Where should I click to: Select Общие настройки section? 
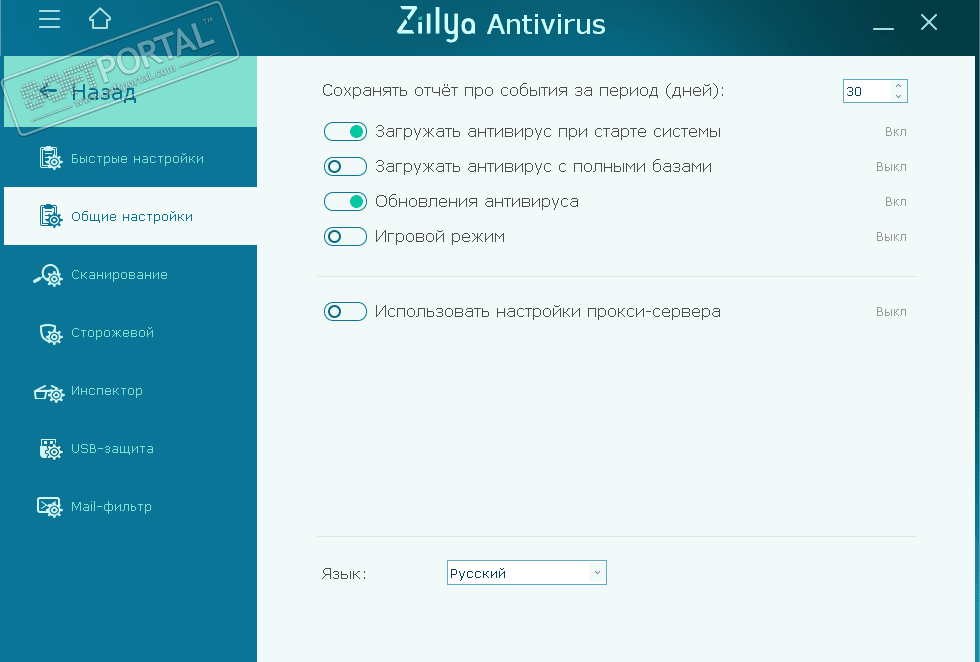(x=130, y=216)
